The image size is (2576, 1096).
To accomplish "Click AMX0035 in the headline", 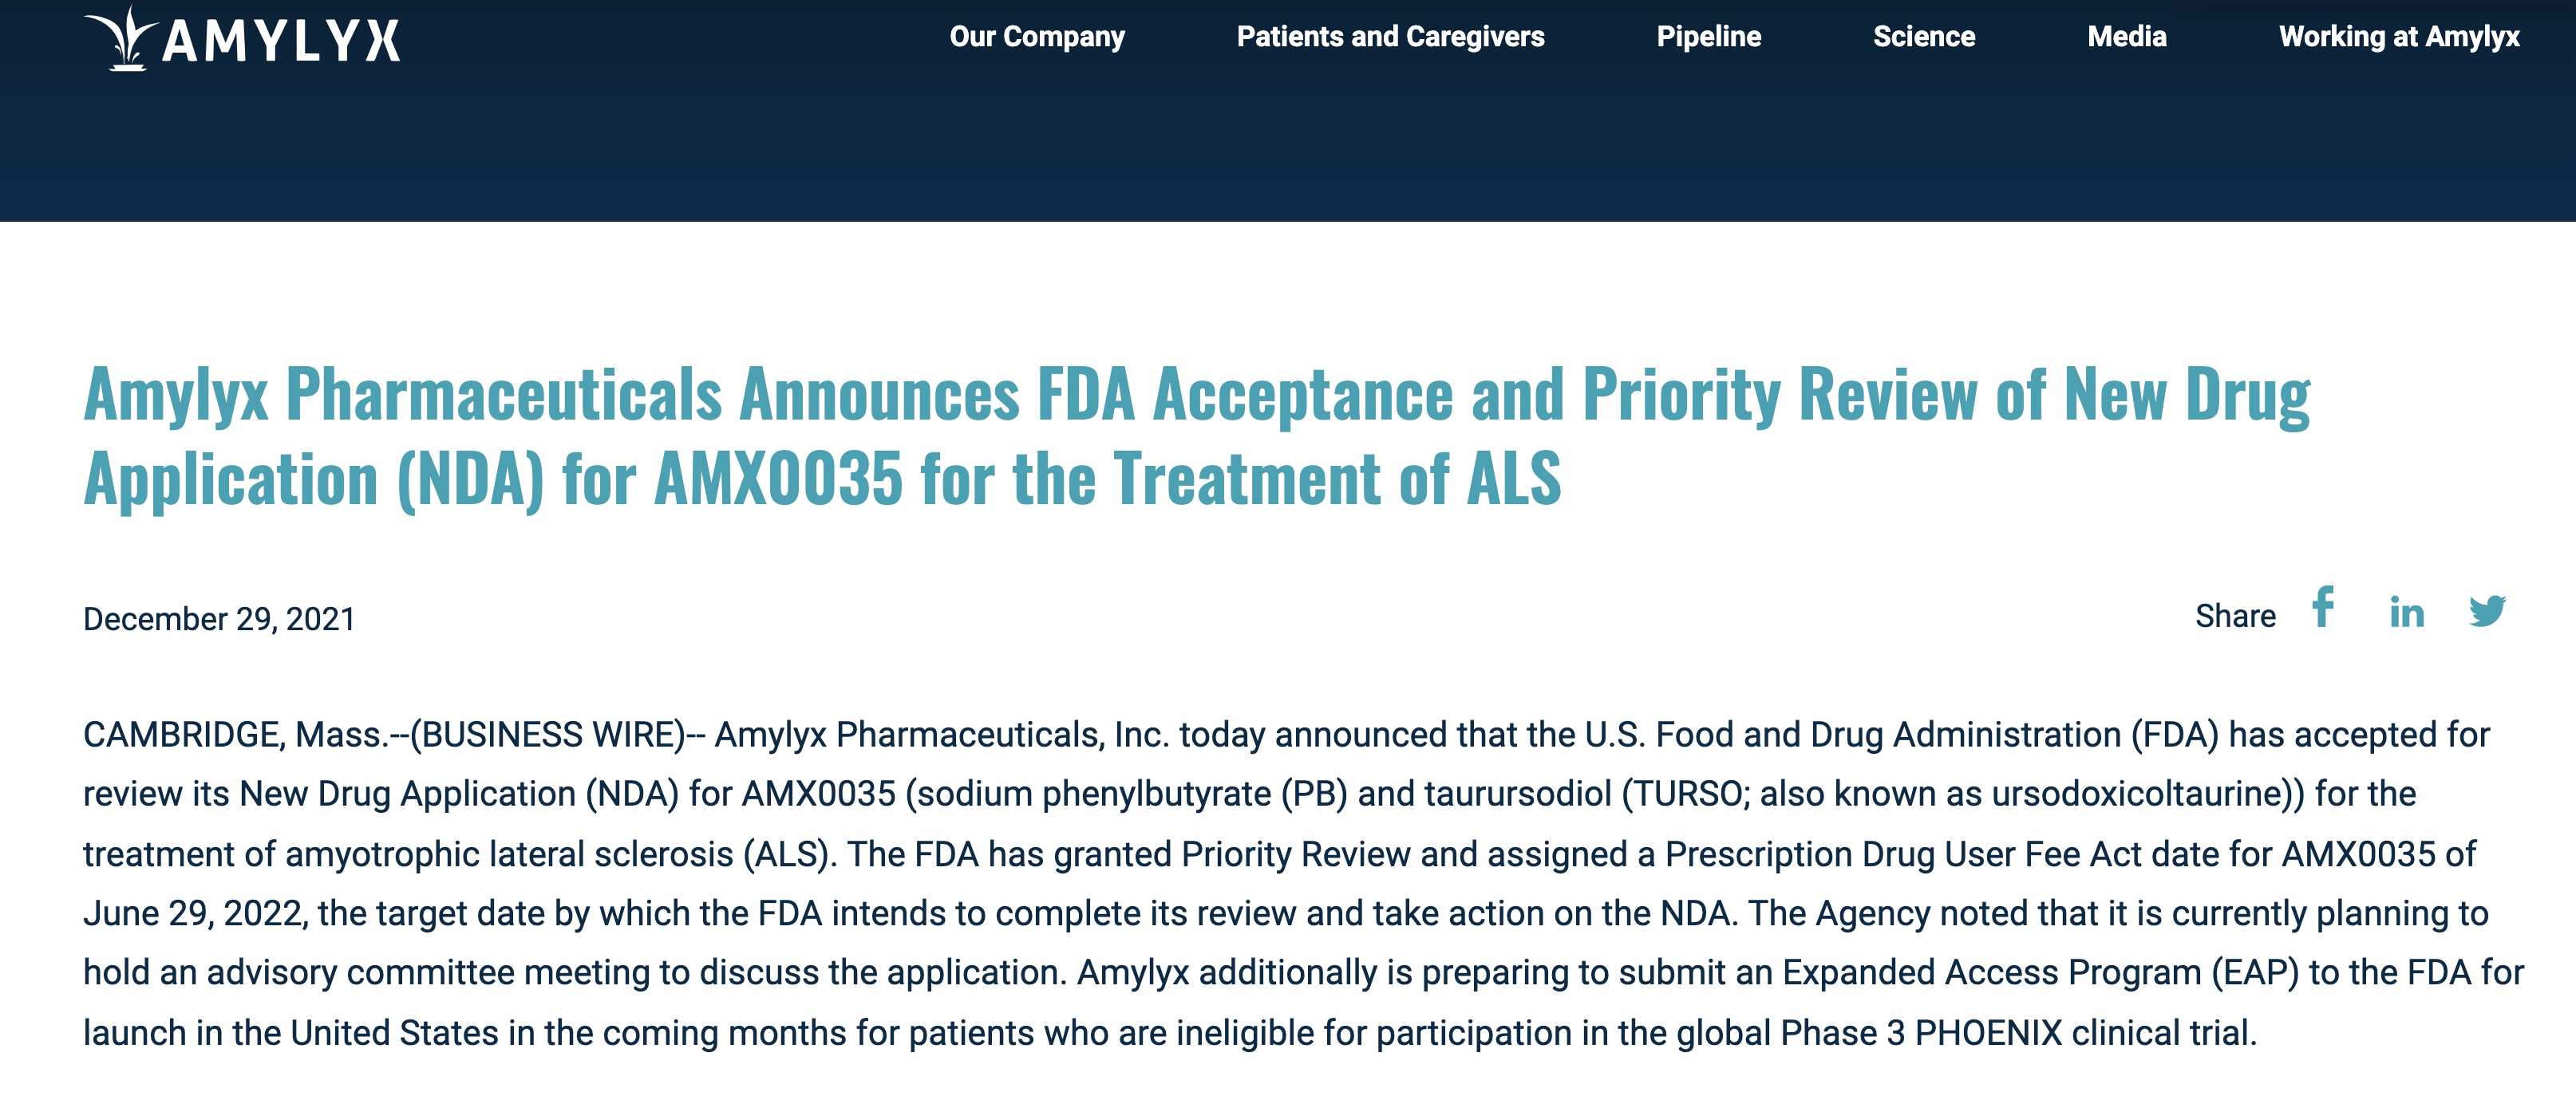I will point(778,479).
